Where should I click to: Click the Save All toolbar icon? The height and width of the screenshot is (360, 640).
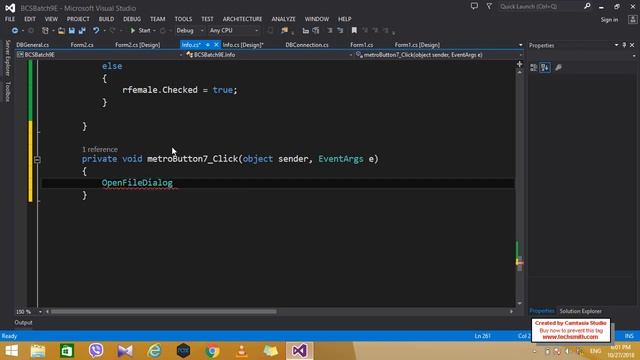[x=82, y=31]
